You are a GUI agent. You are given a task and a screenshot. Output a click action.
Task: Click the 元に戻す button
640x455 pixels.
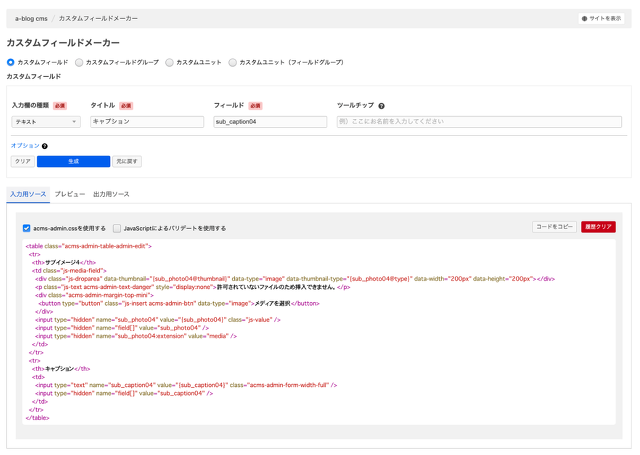pyautogui.click(x=127, y=161)
